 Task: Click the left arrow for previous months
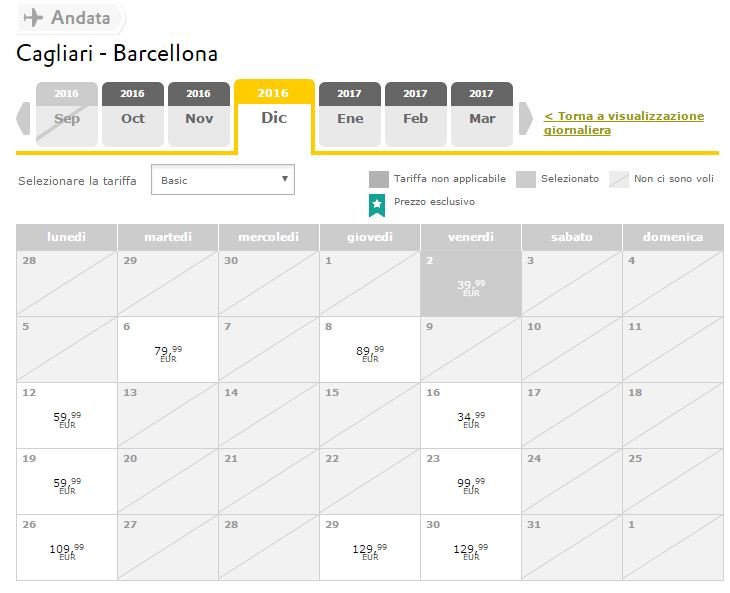pyautogui.click(x=23, y=118)
